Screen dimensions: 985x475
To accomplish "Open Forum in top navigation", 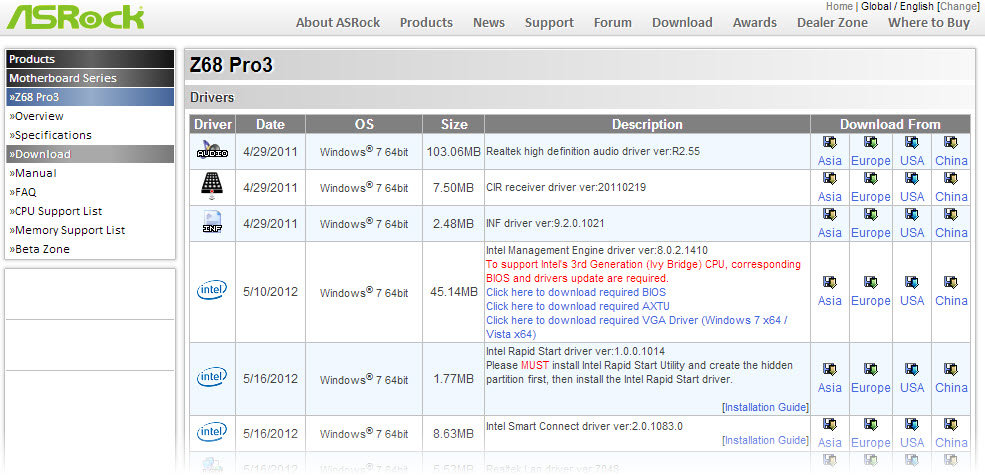I will point(613,23).
